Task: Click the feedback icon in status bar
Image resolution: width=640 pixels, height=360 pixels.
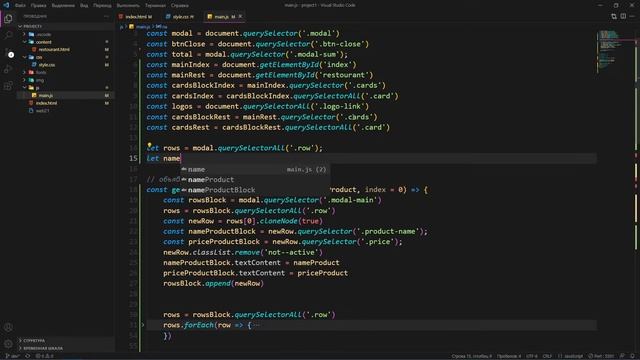Action: point(622,356)
